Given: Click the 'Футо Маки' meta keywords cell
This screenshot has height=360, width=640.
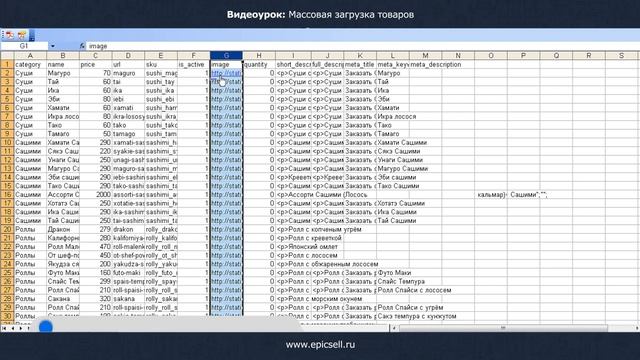Looking at the screenshot, I should pos(394,273).
